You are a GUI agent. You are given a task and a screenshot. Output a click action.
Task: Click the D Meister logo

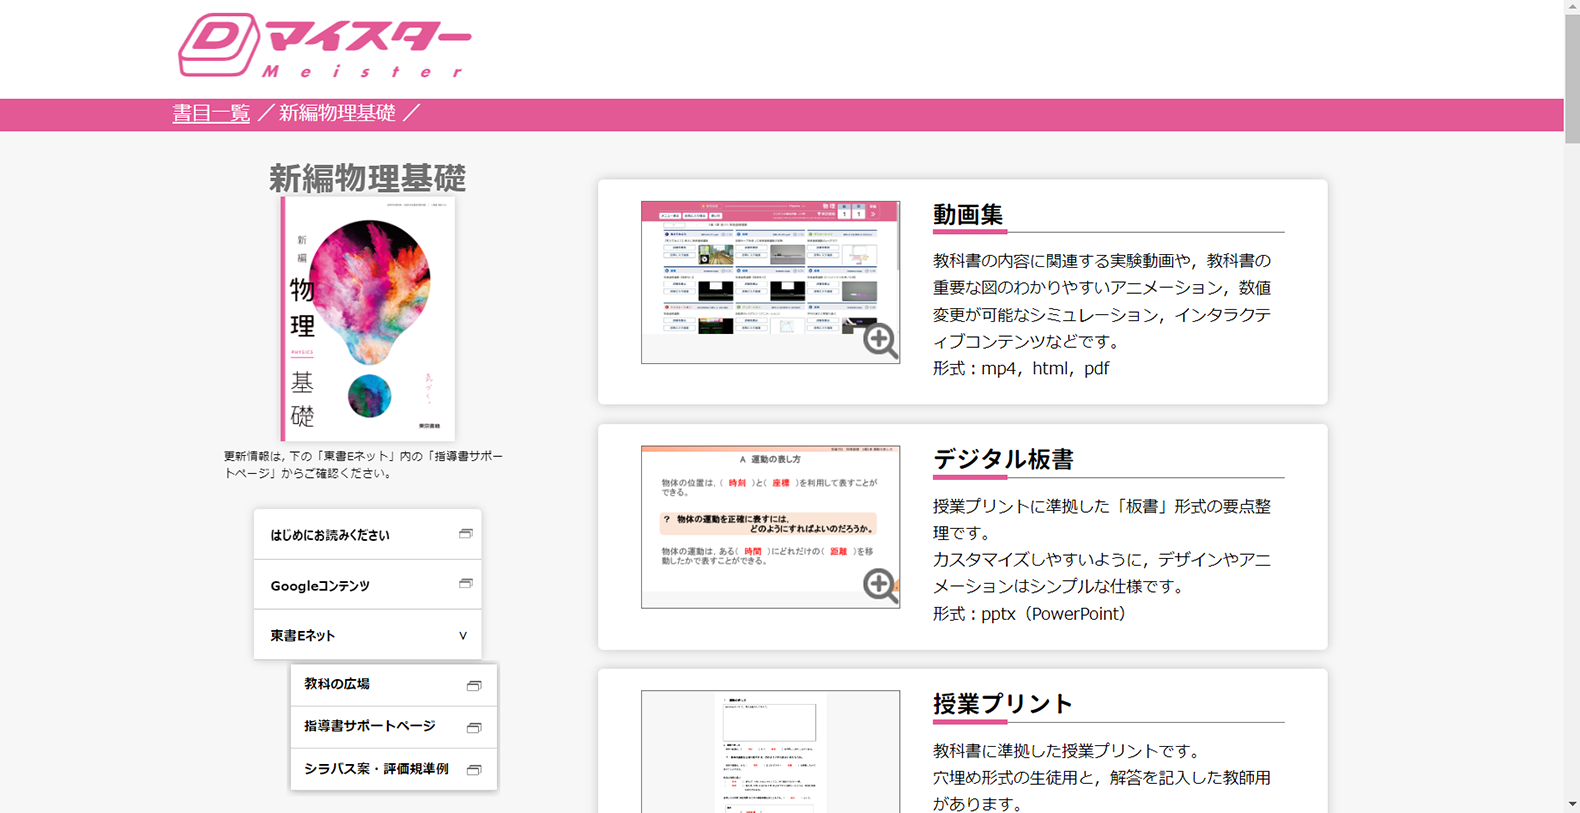point(323,46)
